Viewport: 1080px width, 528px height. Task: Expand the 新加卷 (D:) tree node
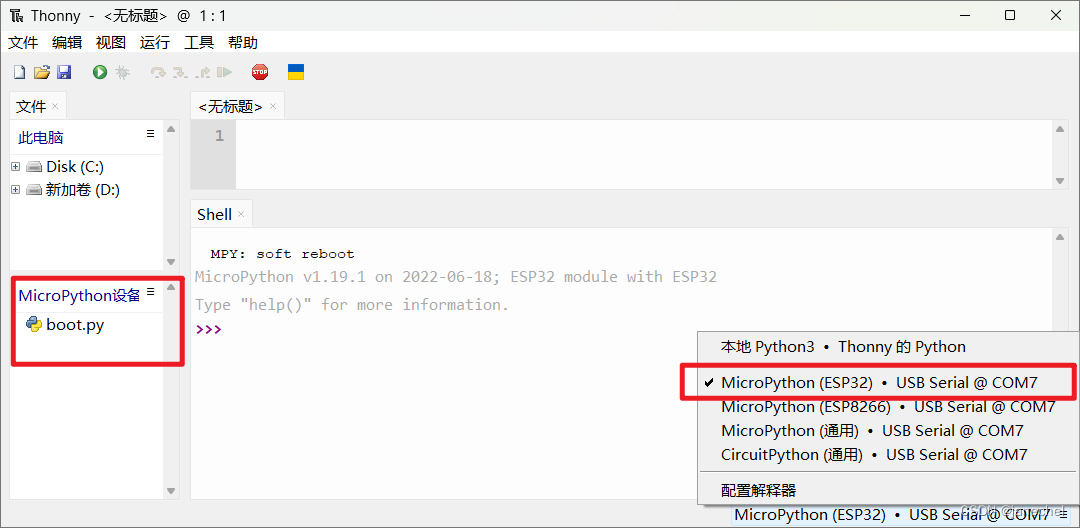pos(16,190)
